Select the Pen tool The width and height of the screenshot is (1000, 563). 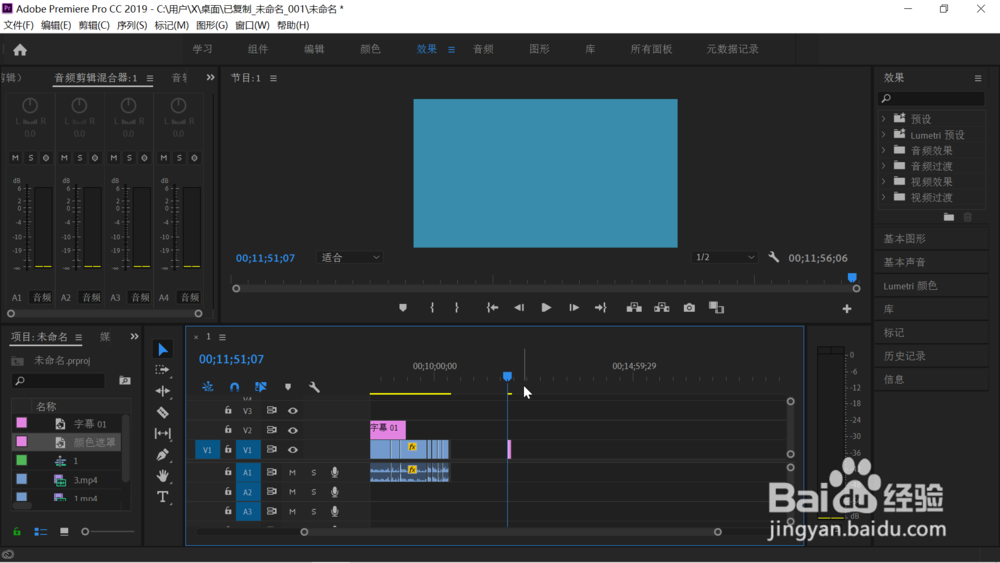click(x=163, y=455)
